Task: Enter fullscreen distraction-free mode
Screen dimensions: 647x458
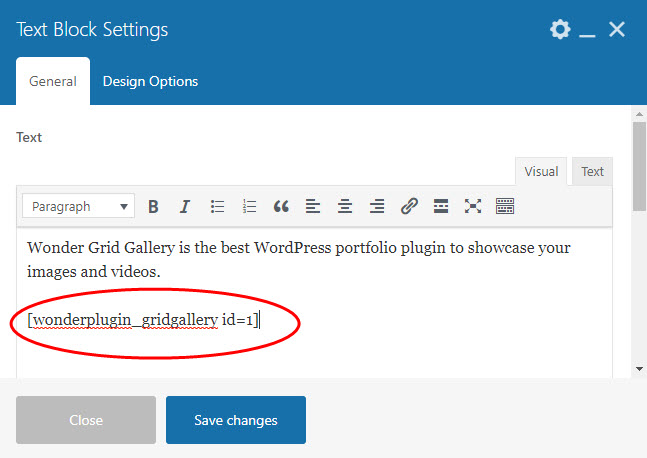Action: click(x=473, y=207)
